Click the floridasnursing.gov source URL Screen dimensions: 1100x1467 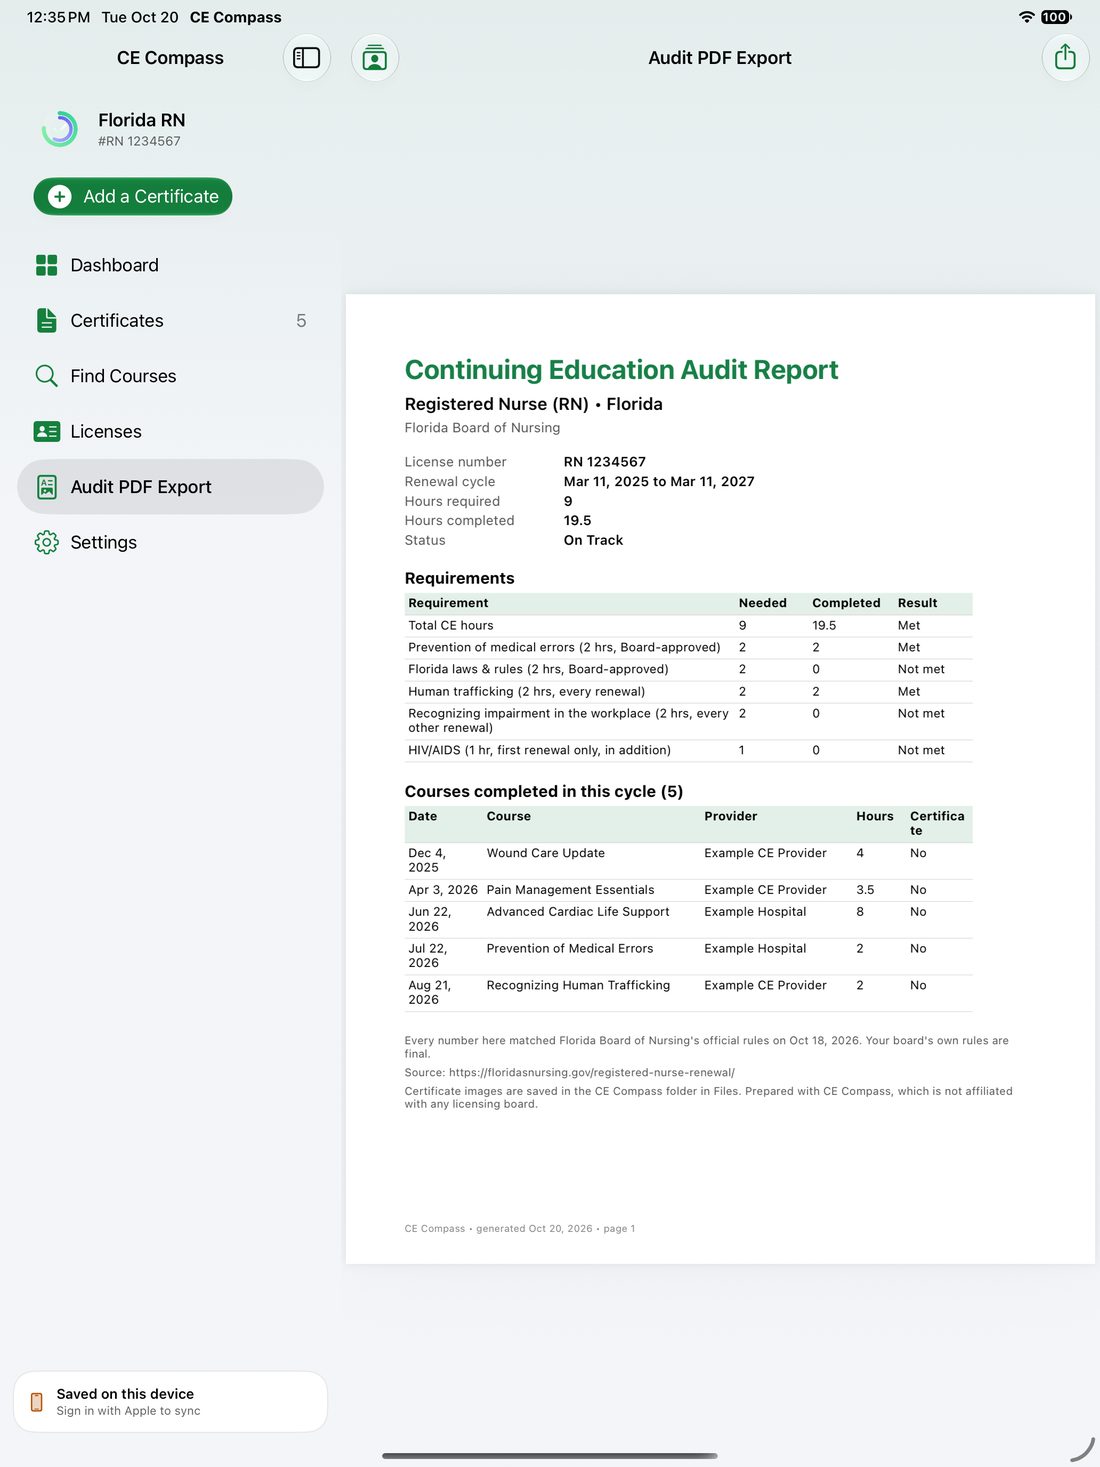pyautogui.click(x=592, y=1072)
